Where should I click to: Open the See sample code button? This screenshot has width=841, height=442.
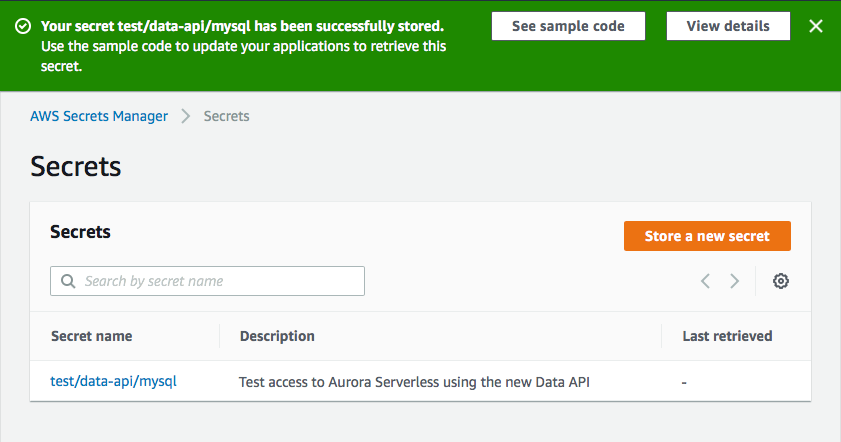click(x=568, y=26)
